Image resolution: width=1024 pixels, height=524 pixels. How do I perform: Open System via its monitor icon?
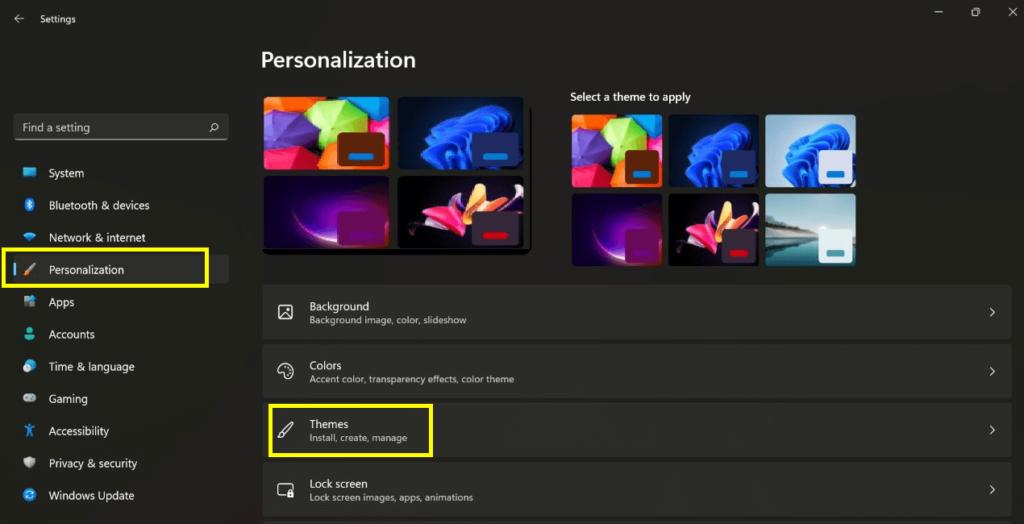[29, 173]
